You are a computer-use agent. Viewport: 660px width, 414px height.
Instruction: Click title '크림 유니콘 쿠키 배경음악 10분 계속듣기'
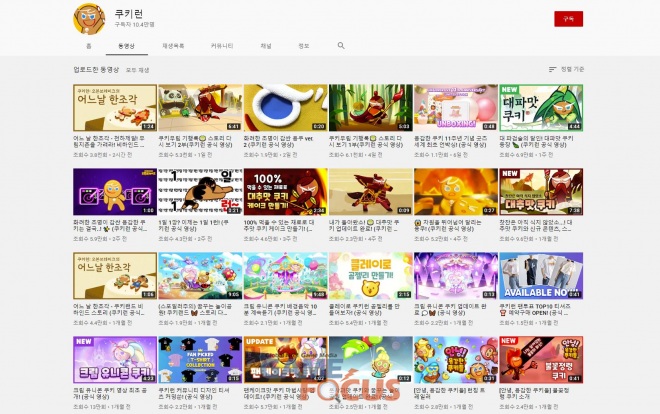click(x=280, y=310)
